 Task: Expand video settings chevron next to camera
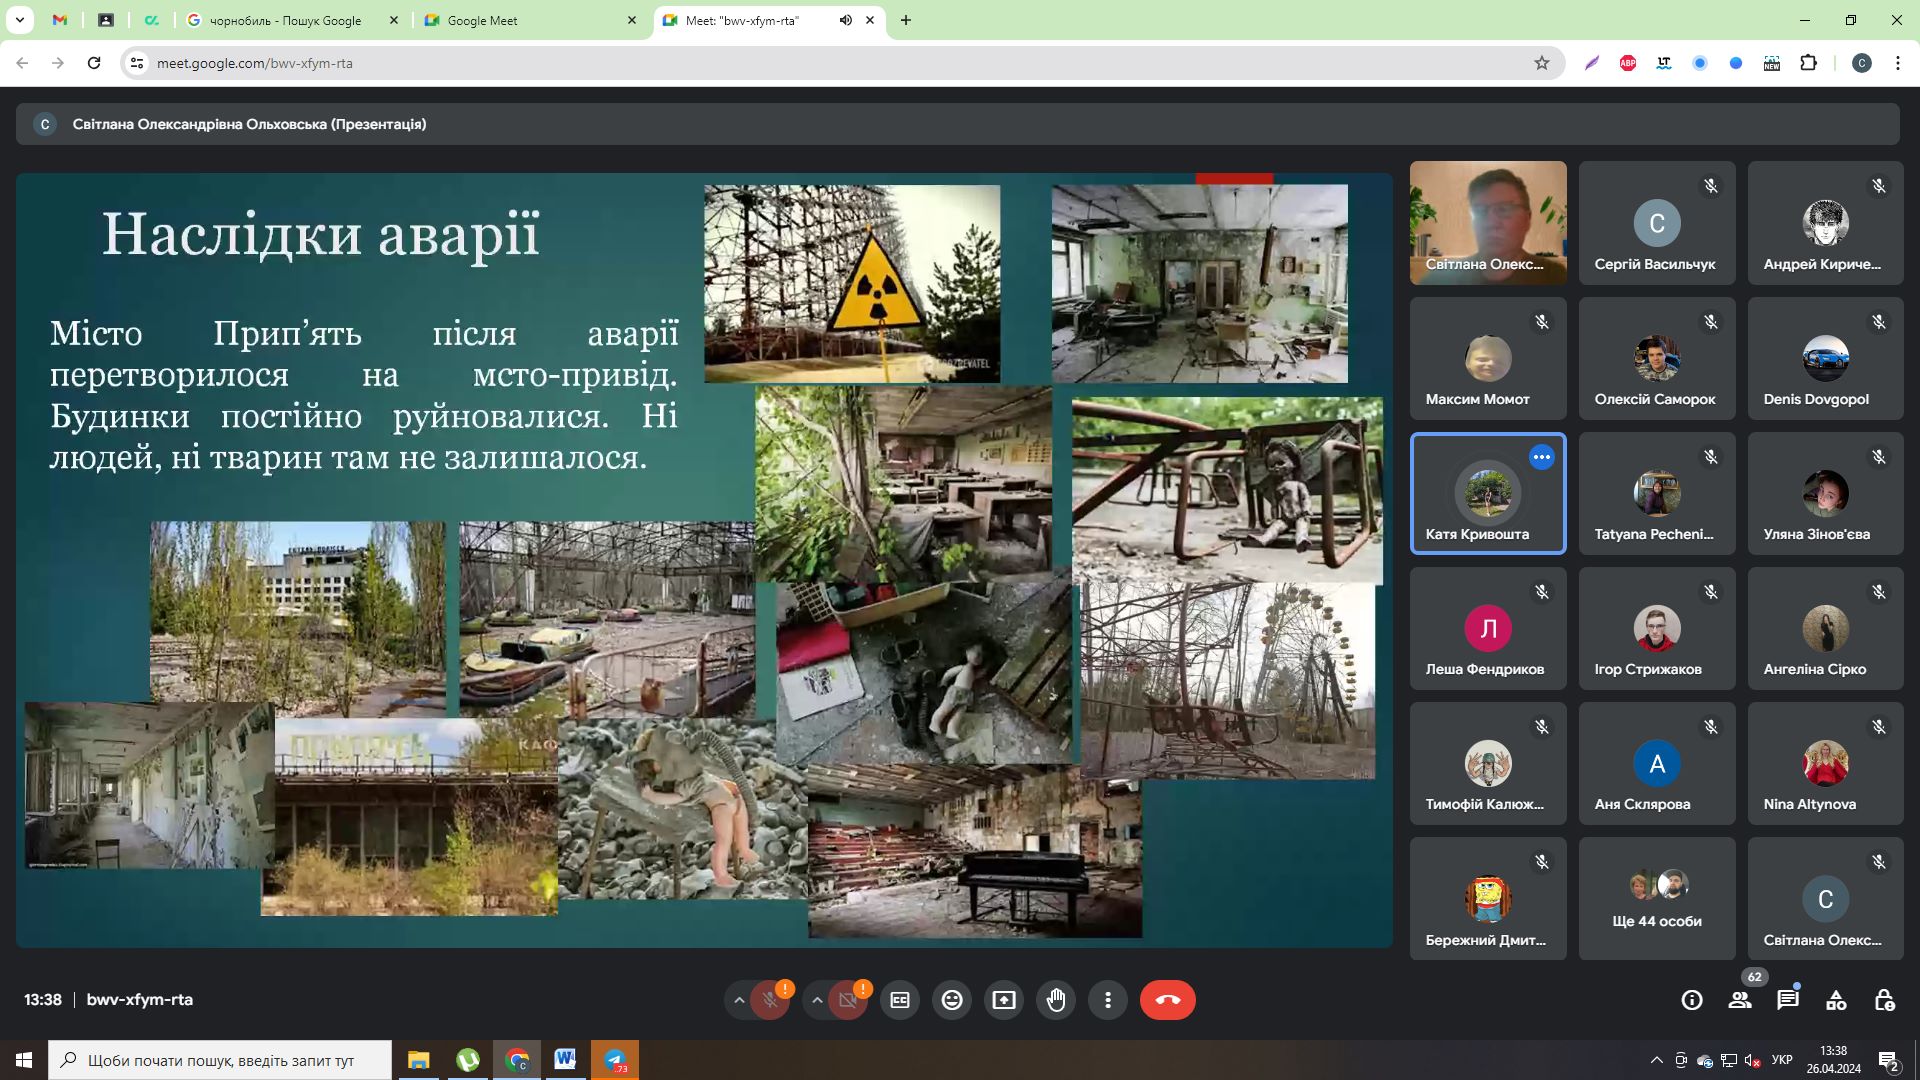point(817,1000)
